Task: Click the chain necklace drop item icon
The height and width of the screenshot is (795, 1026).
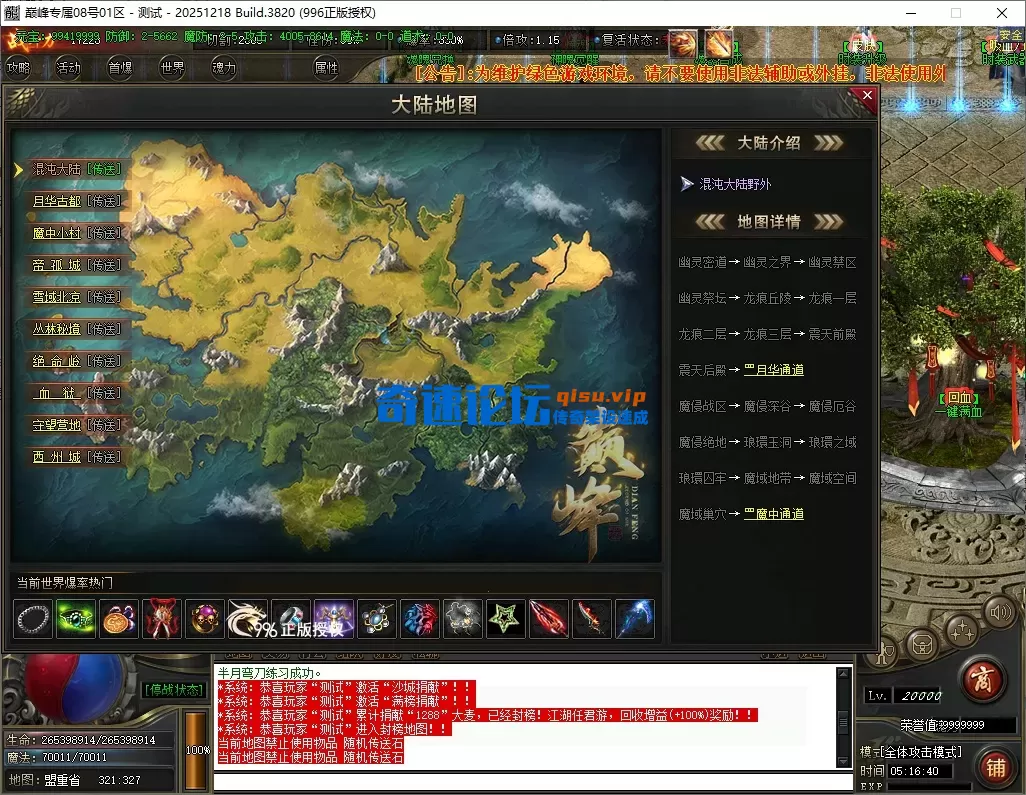Action: click(x=33, y=618)
